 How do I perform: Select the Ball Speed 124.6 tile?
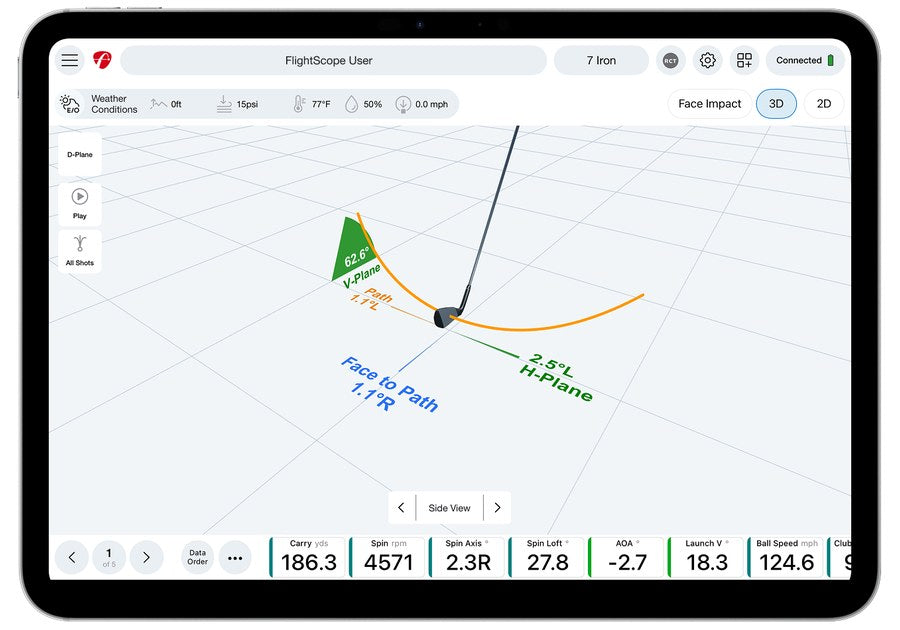click(786, 557)
